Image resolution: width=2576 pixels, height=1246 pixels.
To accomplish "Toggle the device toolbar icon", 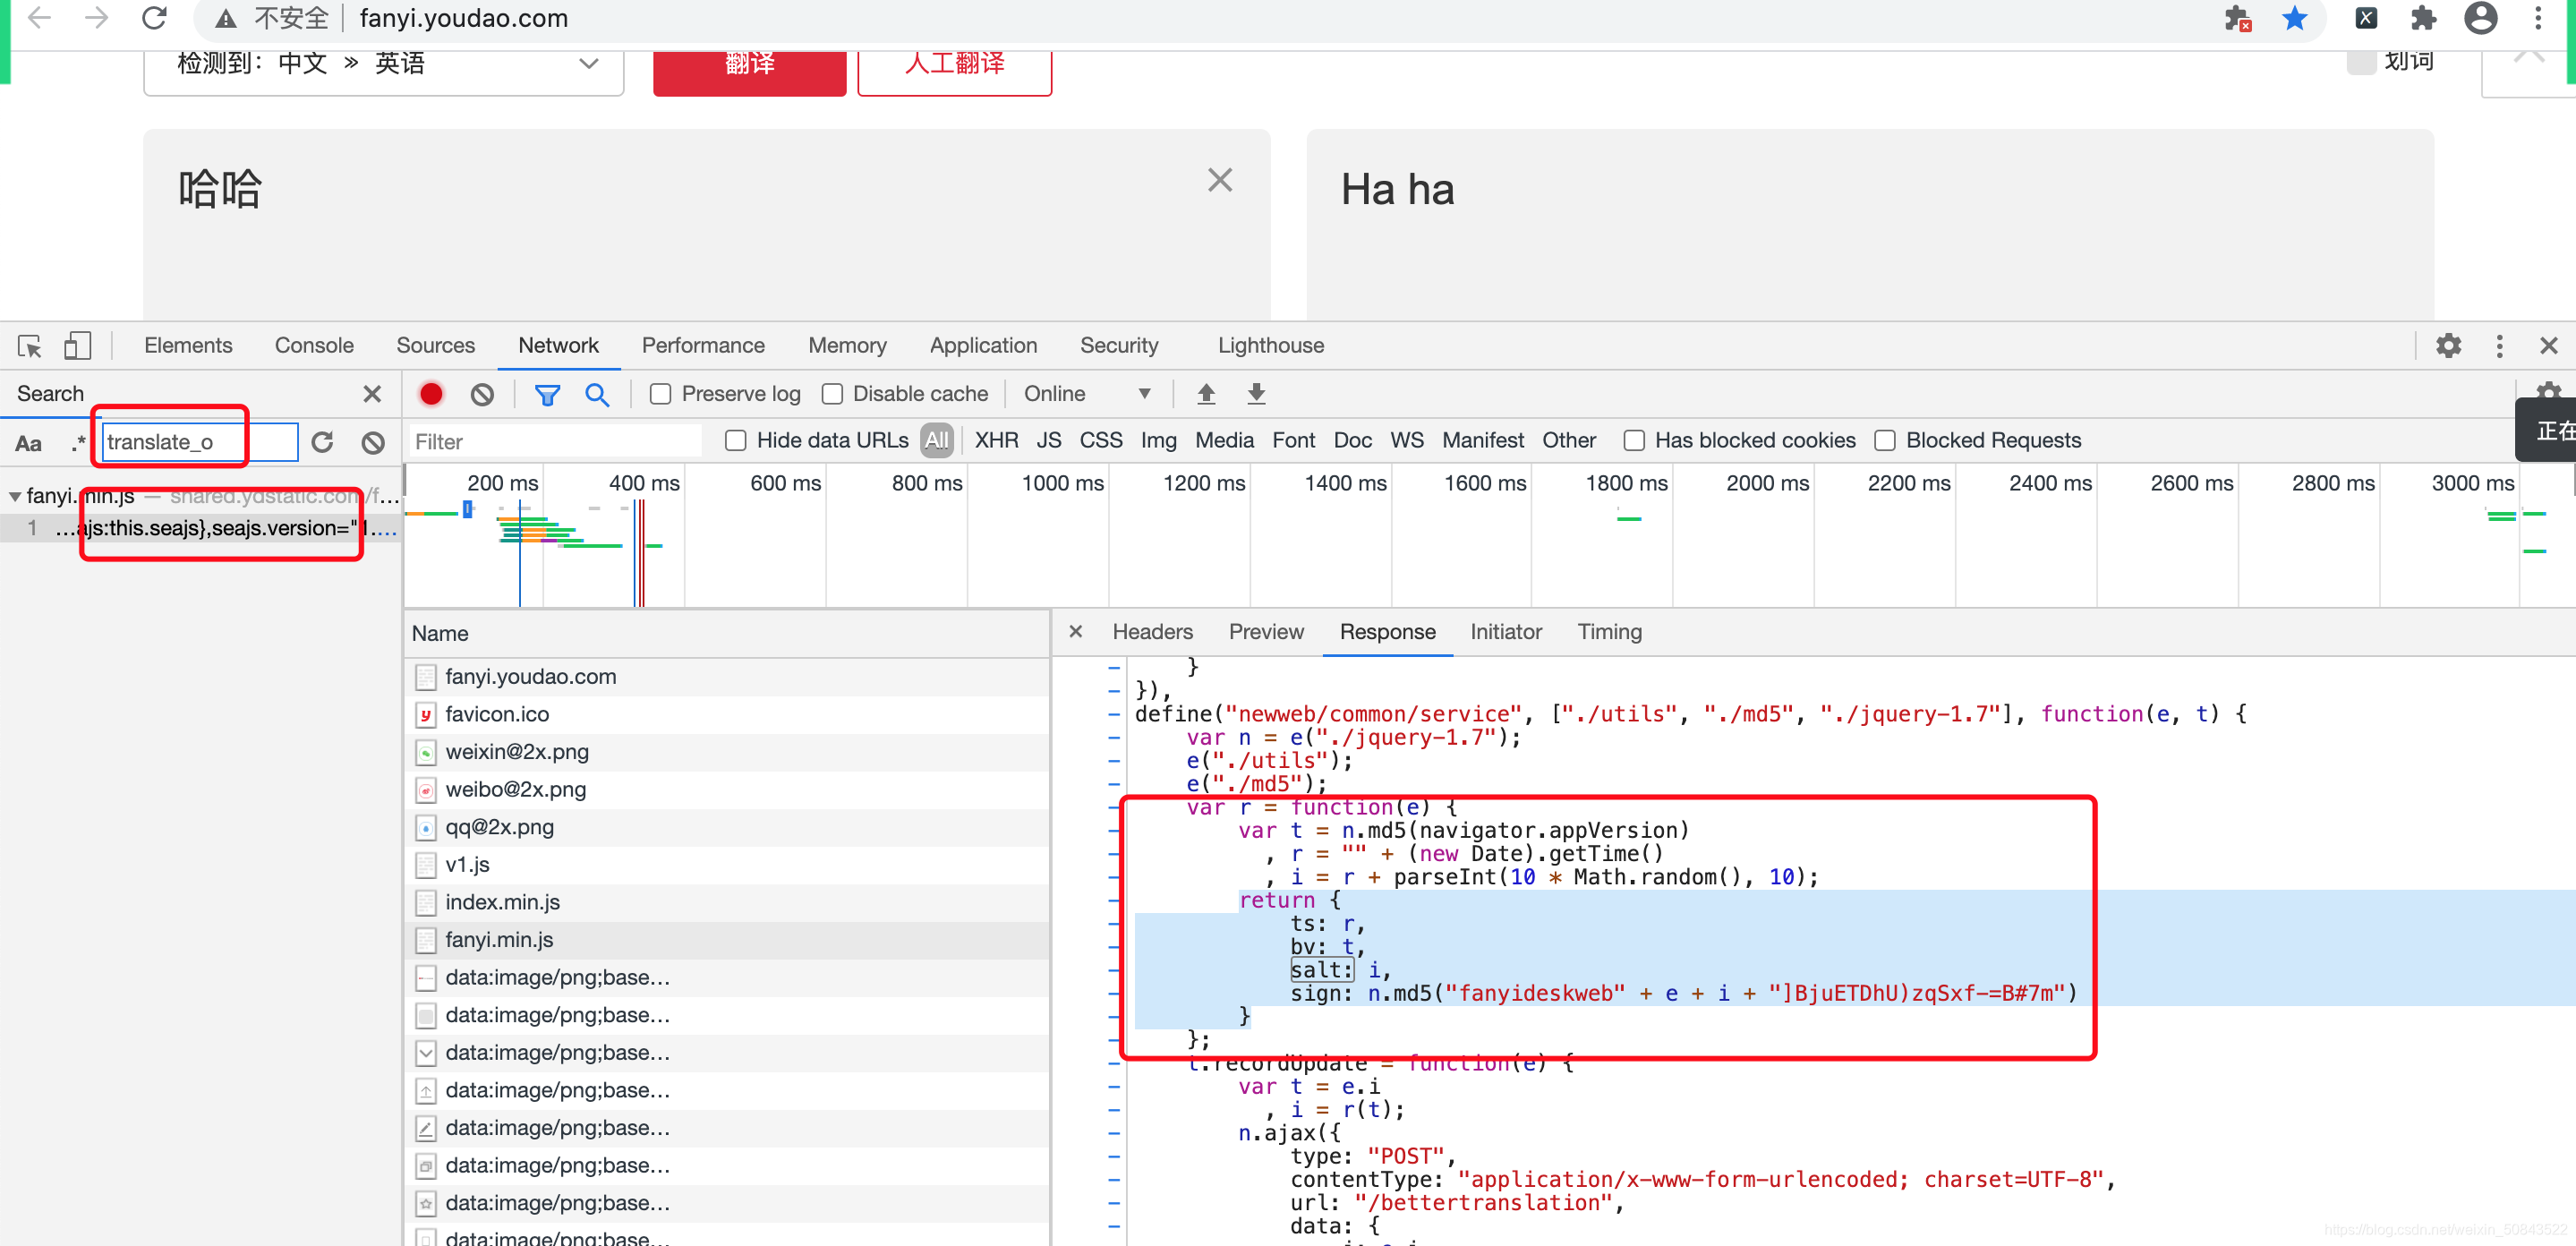I will tap(77, 346).
